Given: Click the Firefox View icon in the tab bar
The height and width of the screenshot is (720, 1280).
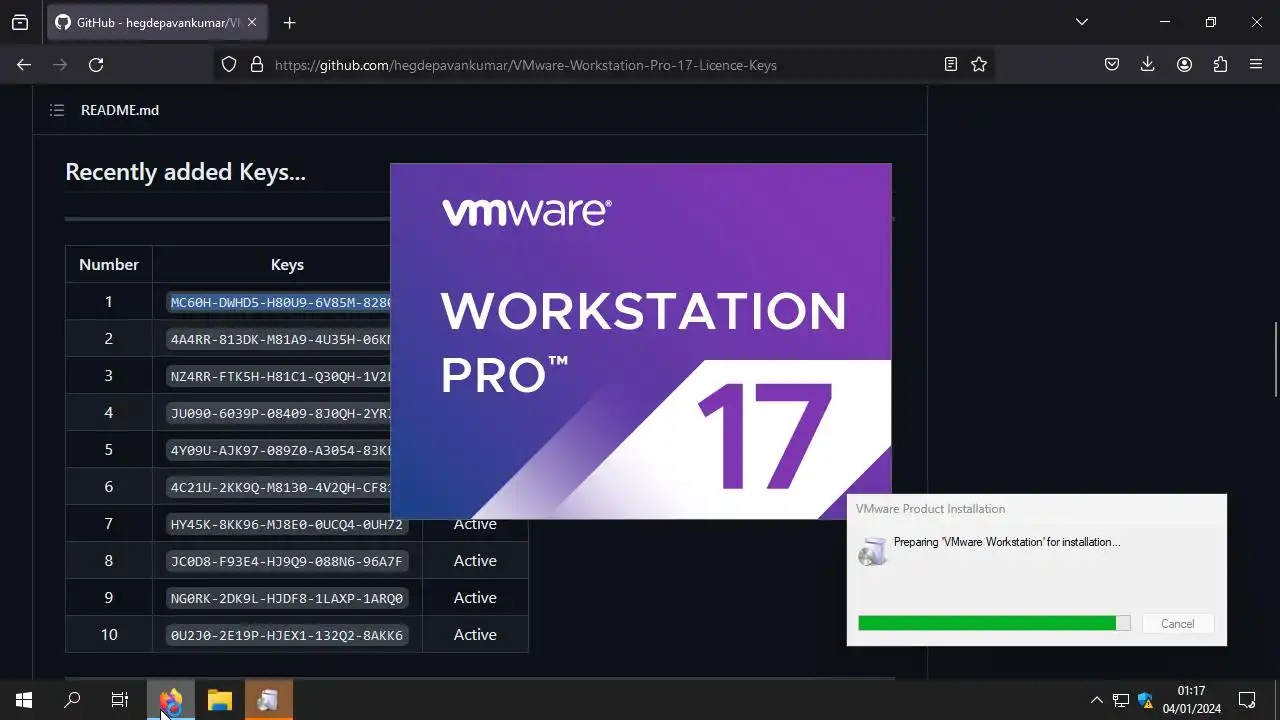Looking at the screenshot, I should (x=20, y=22).
